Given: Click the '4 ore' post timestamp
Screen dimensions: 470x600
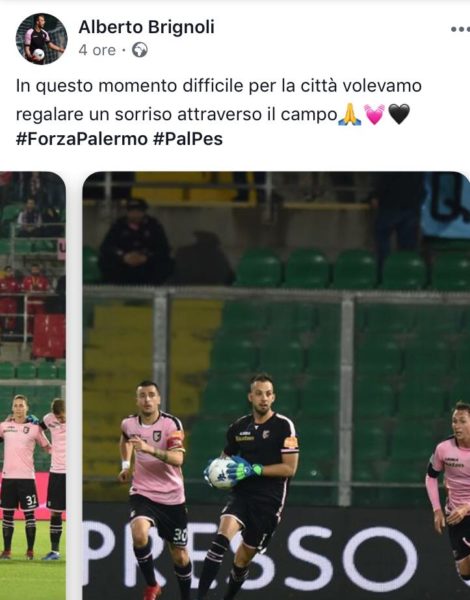Looking at the screenshot, I should point(97,50).
